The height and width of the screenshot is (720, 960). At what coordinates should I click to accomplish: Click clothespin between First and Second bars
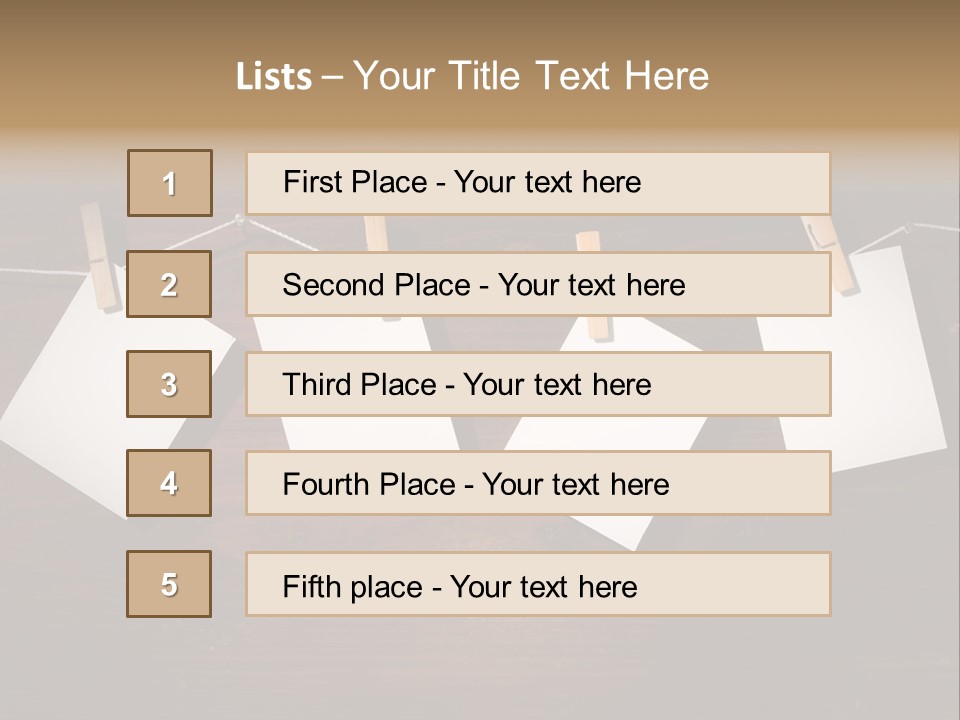[x=376, y=232]
